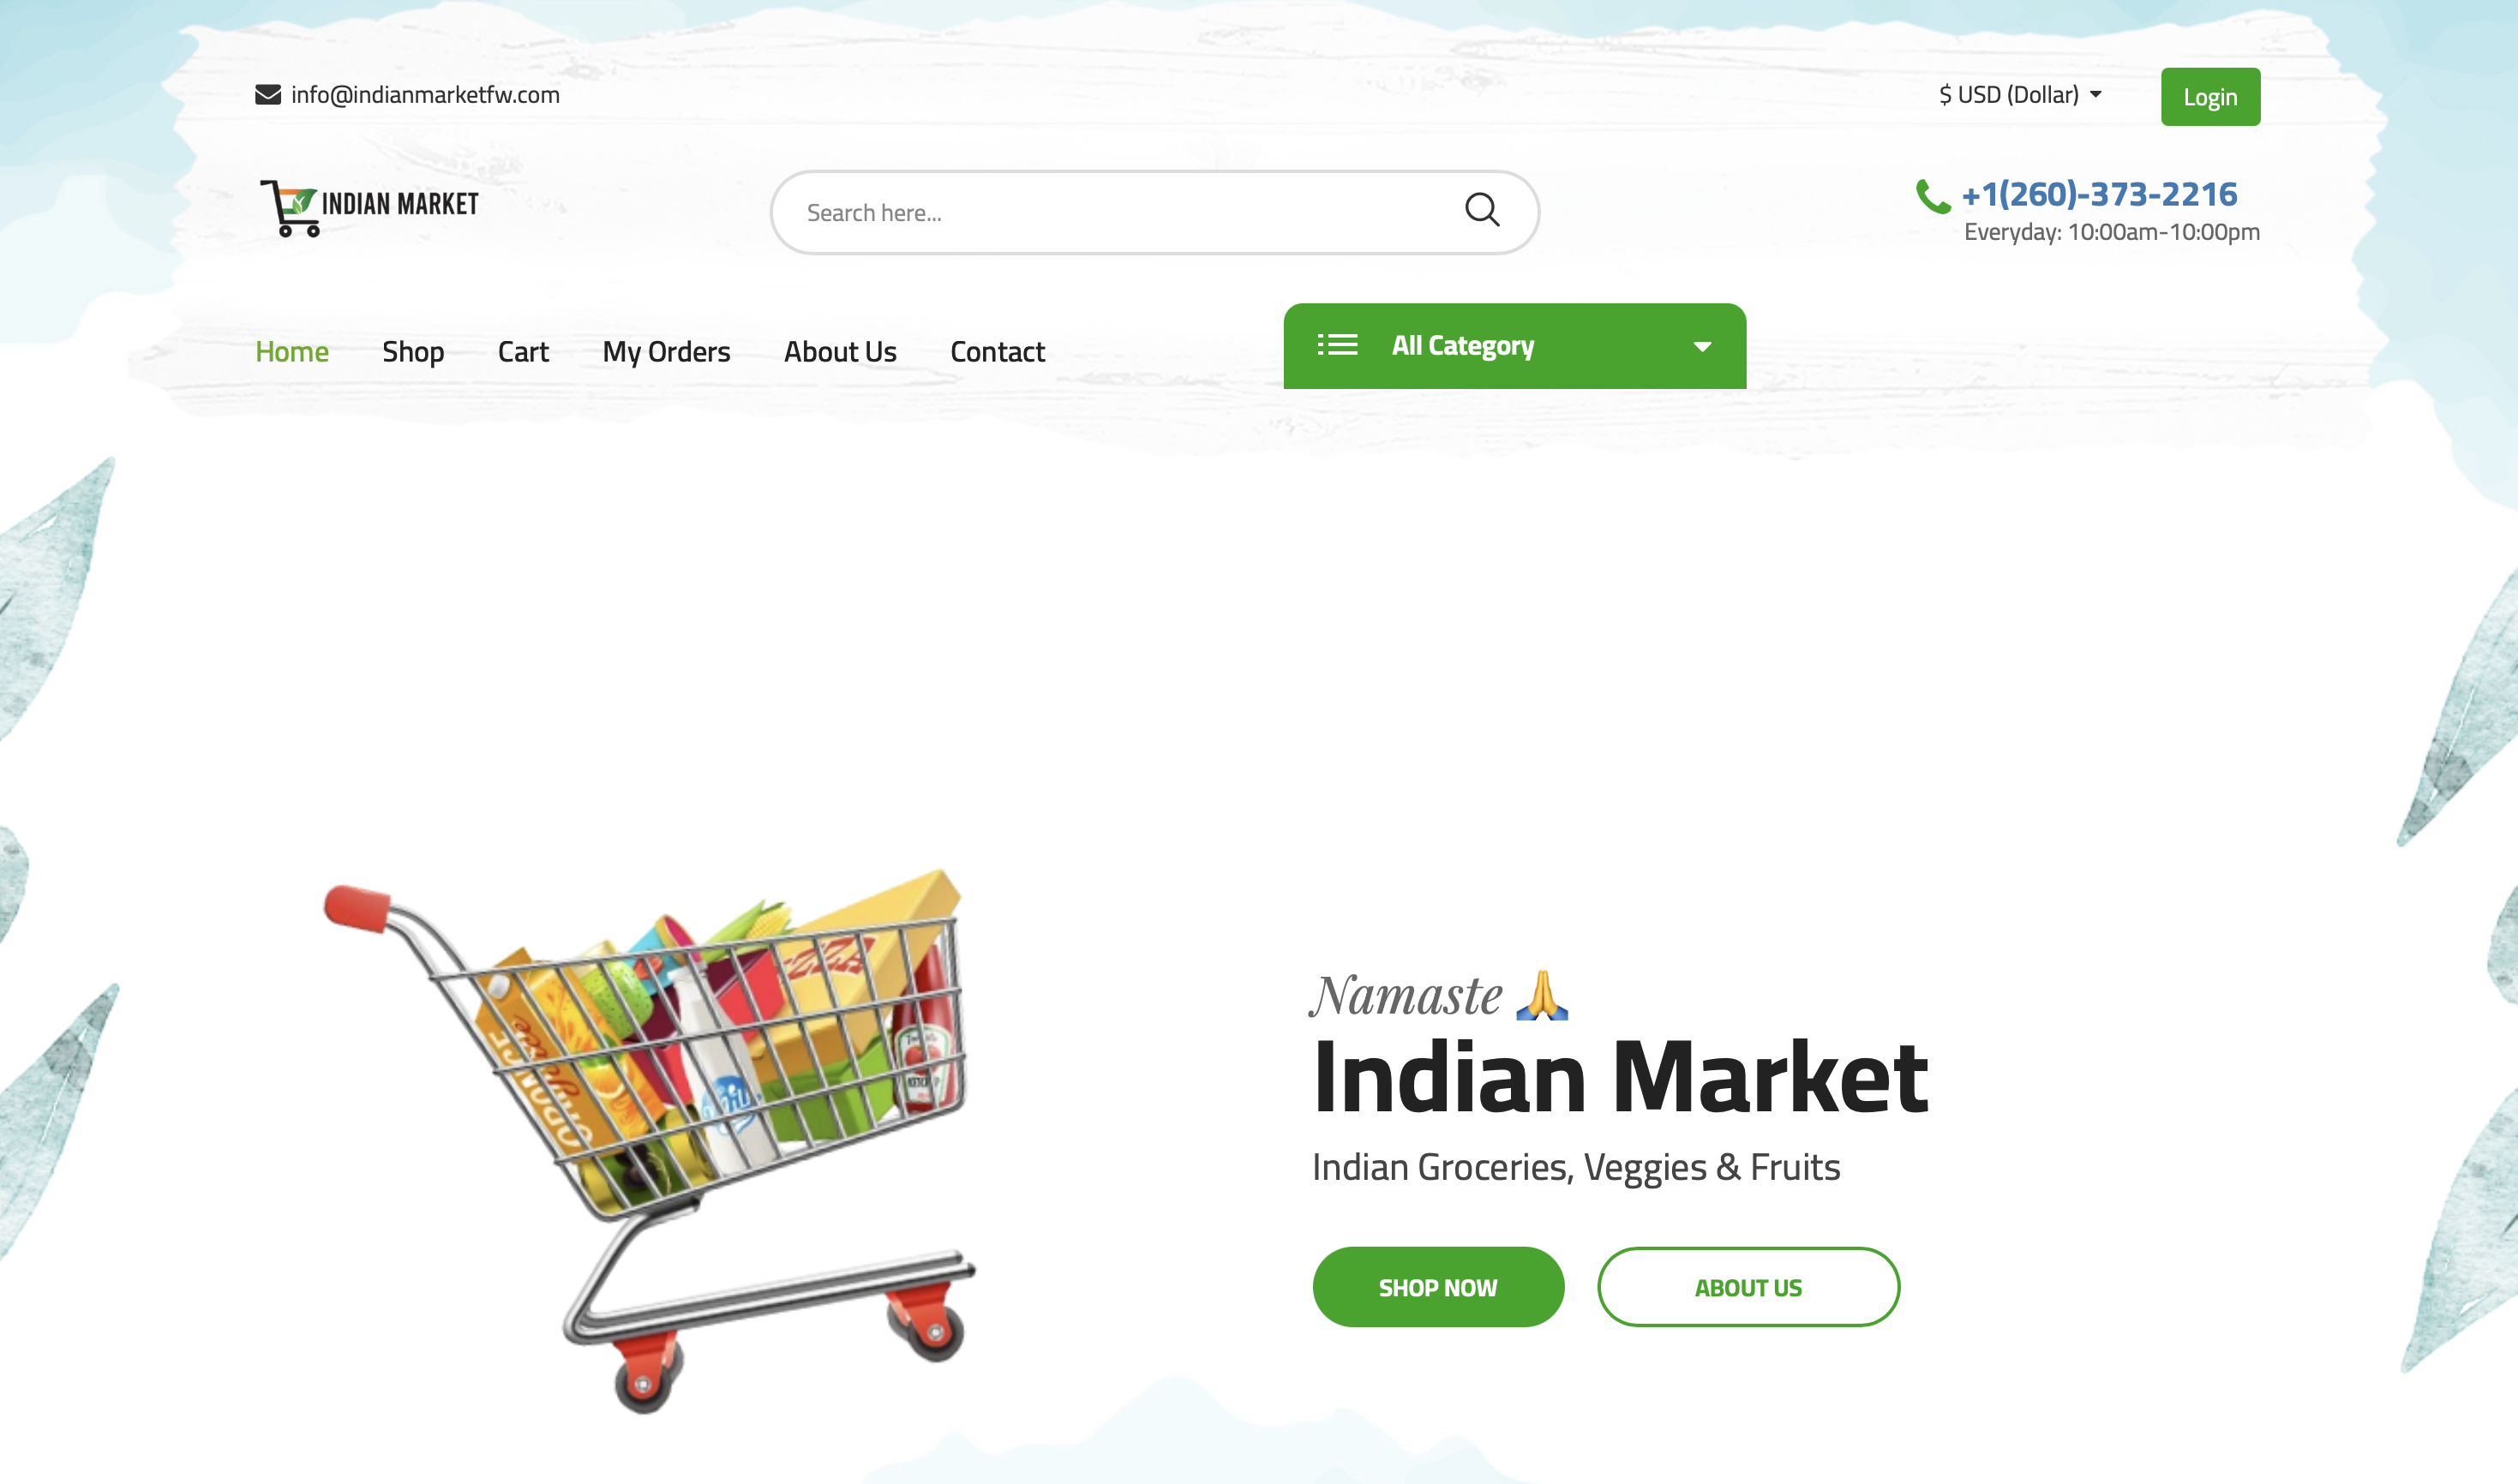Click the green Login button
2518x1484 pixels.
[x=2210, y=97]
